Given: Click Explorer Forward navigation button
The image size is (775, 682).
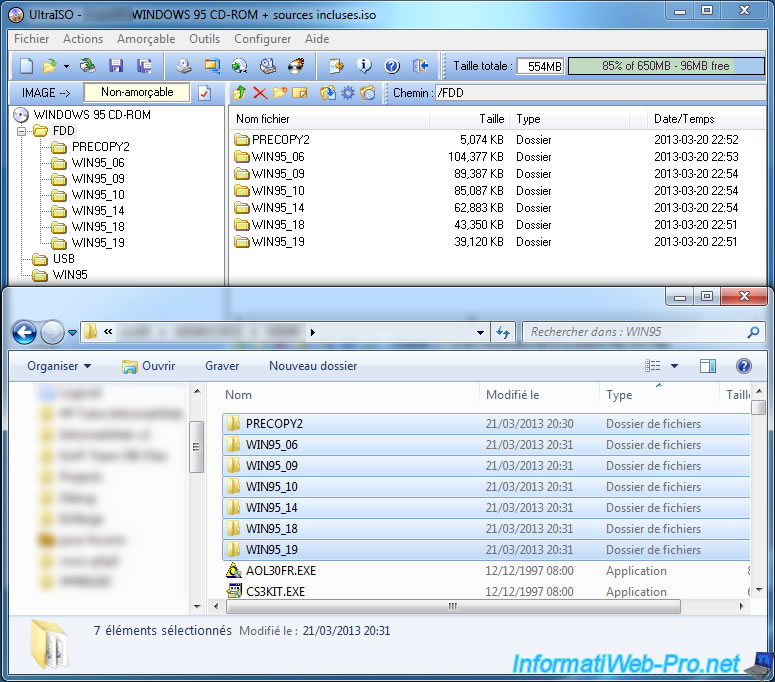Looking at the screenshot, I should pyautogui.click(x=52, y=332).
